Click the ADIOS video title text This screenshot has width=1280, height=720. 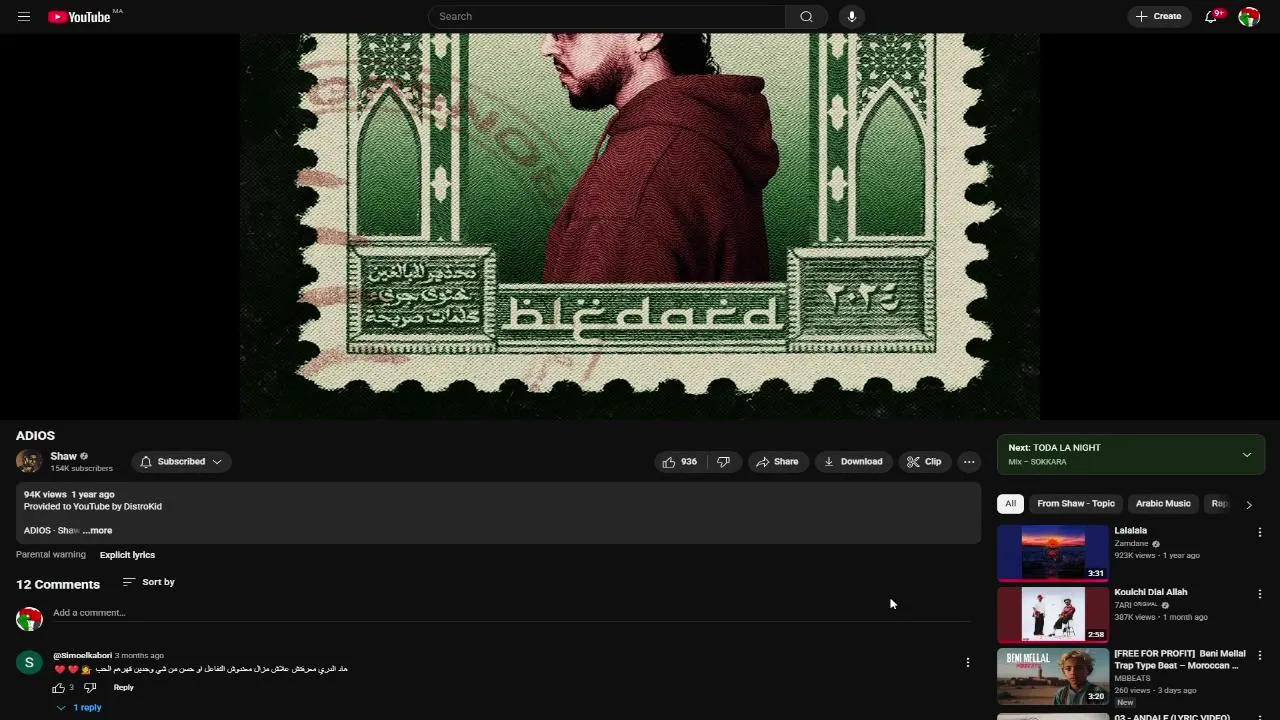point(35,436)
